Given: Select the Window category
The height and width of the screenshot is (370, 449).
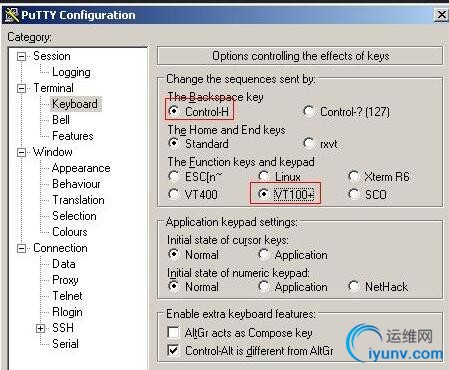Looking at the screenshot, I should [x=53, y=152].
